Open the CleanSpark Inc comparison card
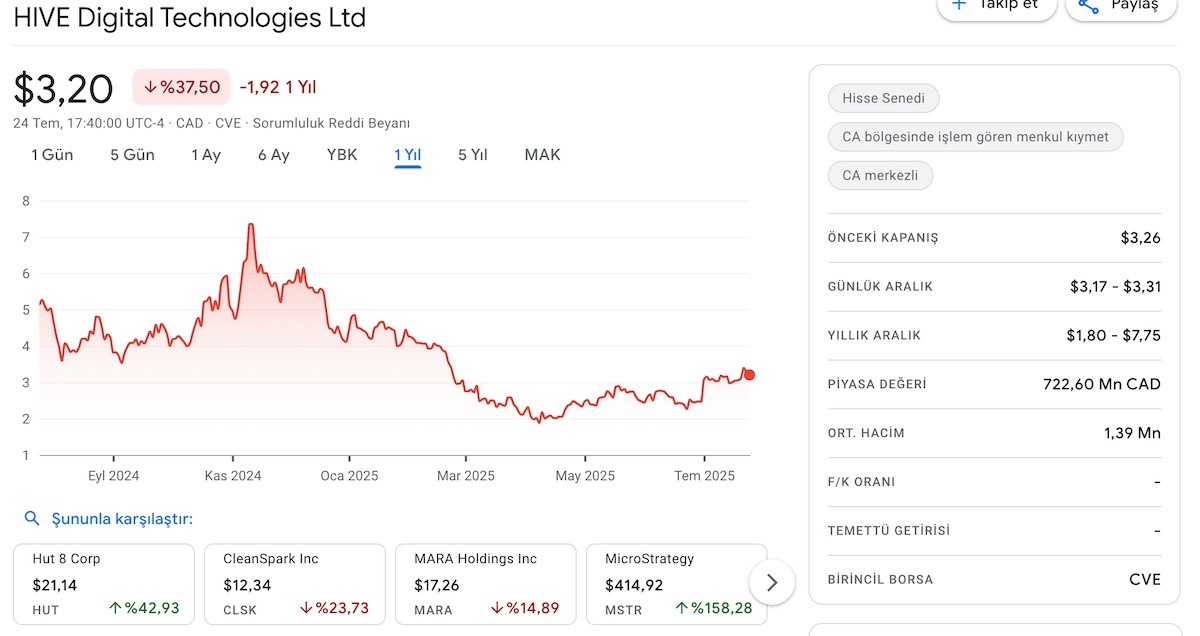This screenshot has height=636, width=1200. click(x=295, y=584)
